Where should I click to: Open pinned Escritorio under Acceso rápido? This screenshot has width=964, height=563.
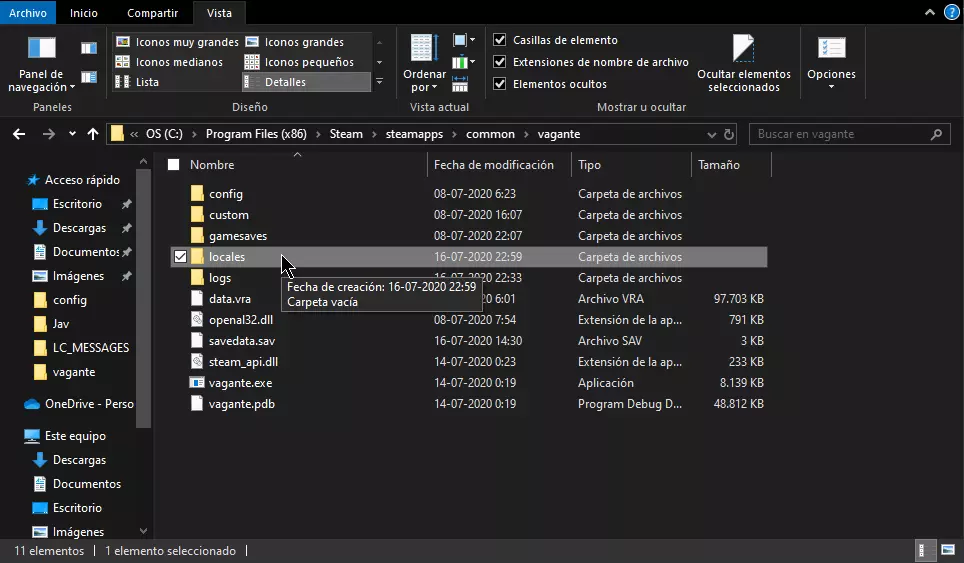coord(77,204)
